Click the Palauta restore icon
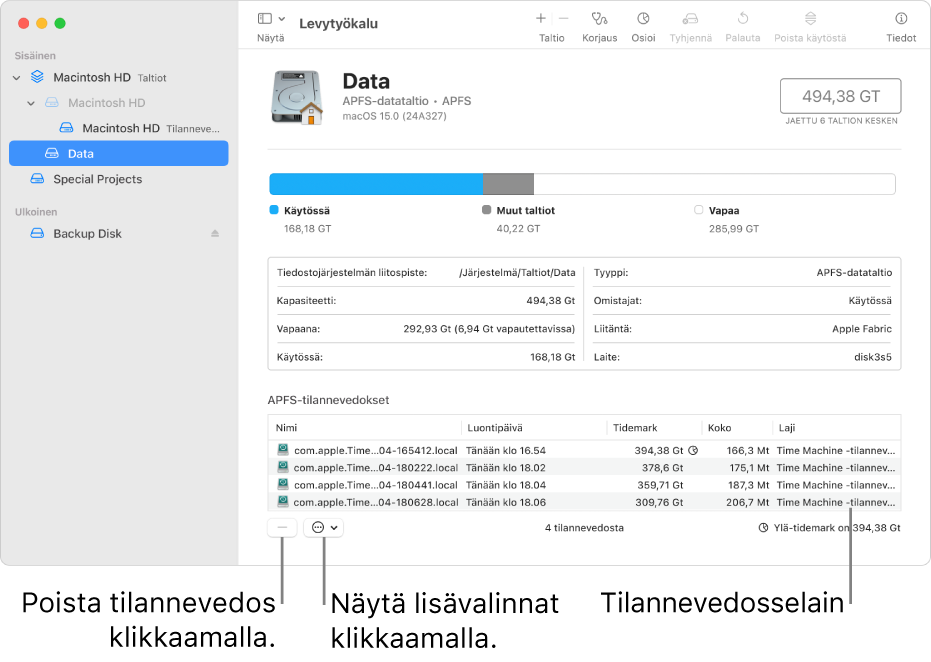The width and height of the screenshot is (931, 662). click(743, 19)
